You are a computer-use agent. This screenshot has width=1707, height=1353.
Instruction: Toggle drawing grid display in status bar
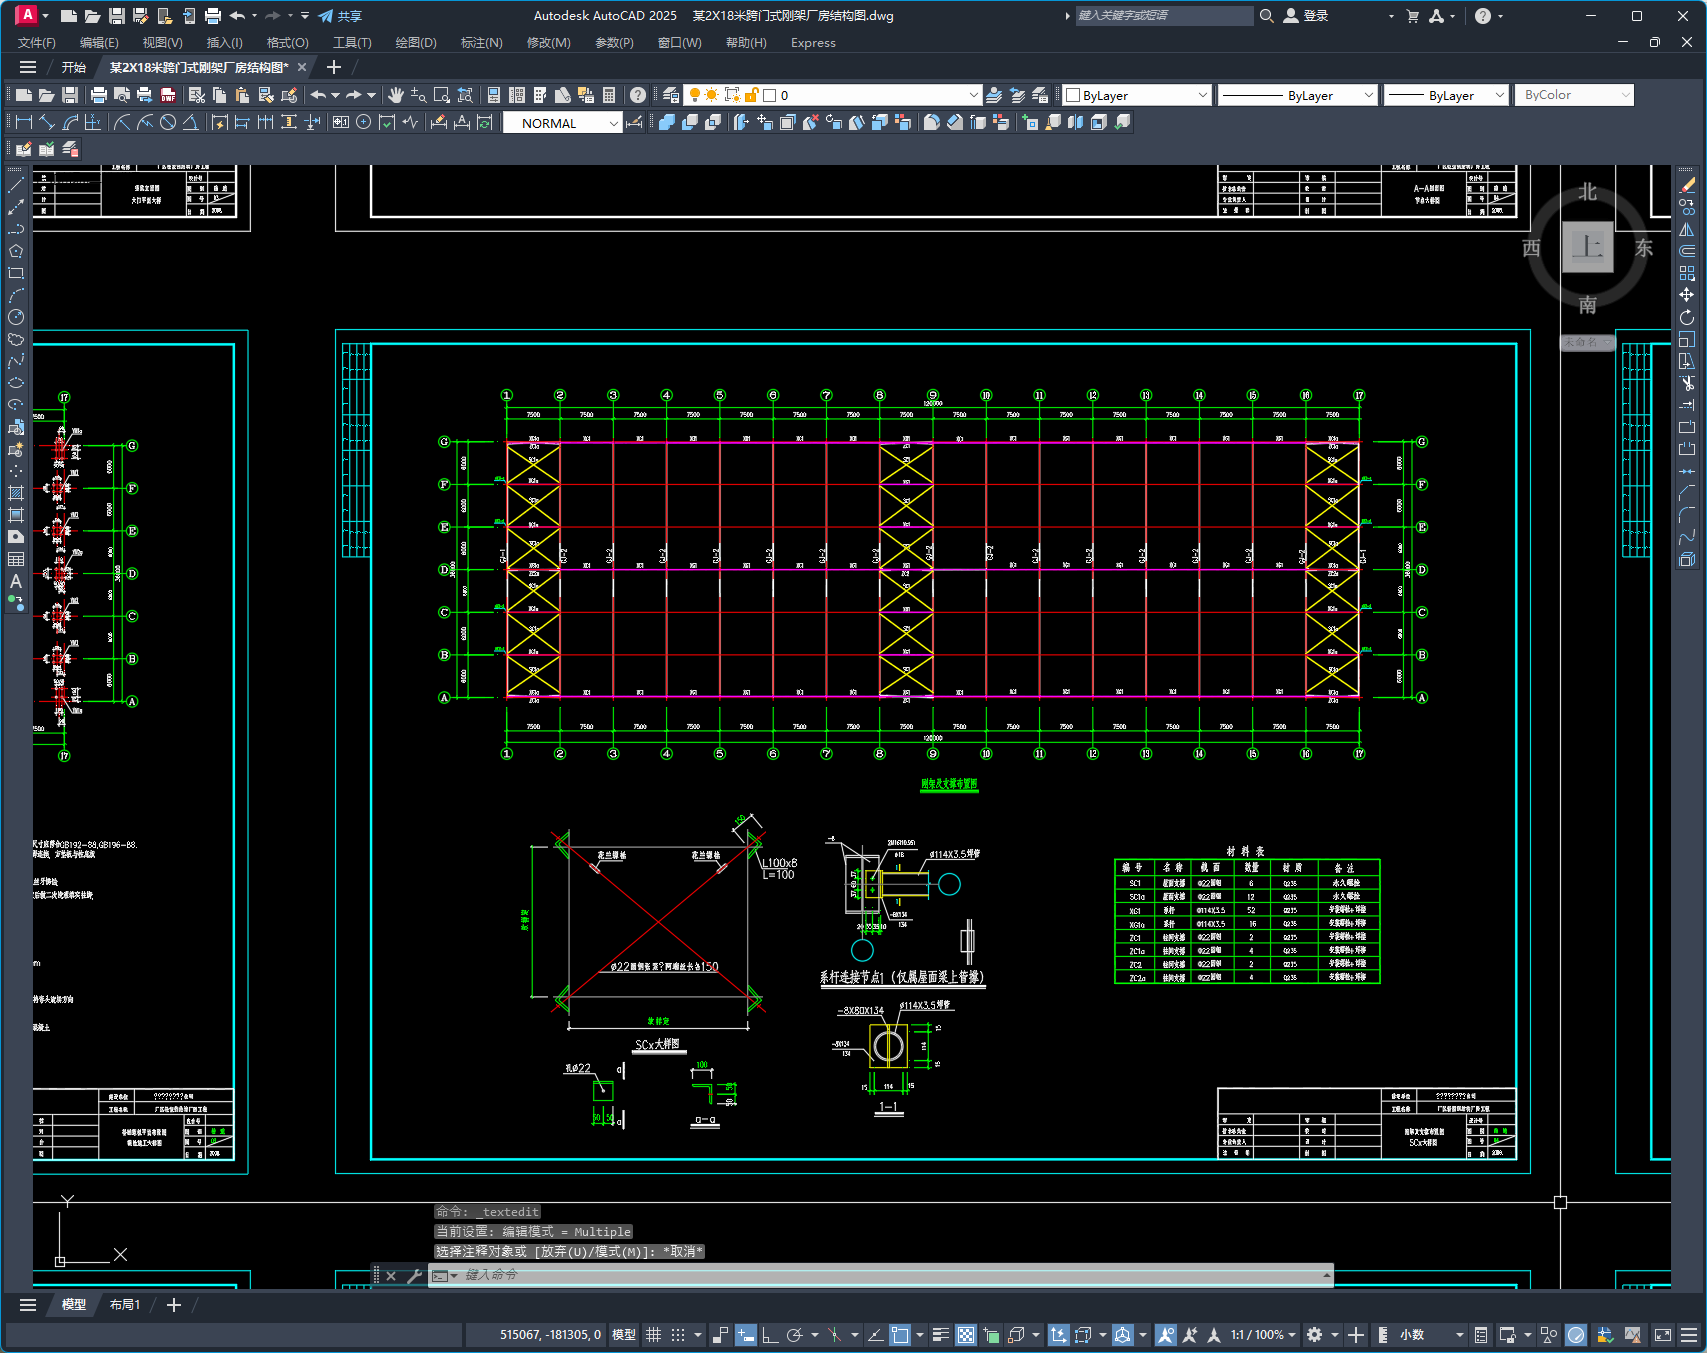(x=653, y=1335)
